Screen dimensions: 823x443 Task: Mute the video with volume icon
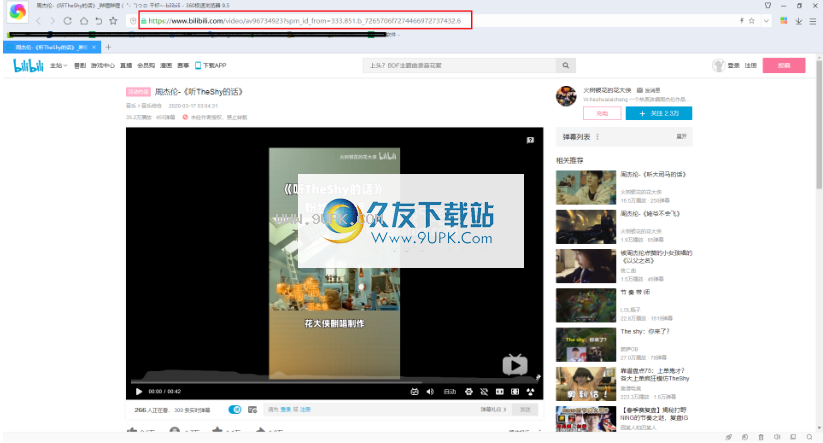[430, 392]
